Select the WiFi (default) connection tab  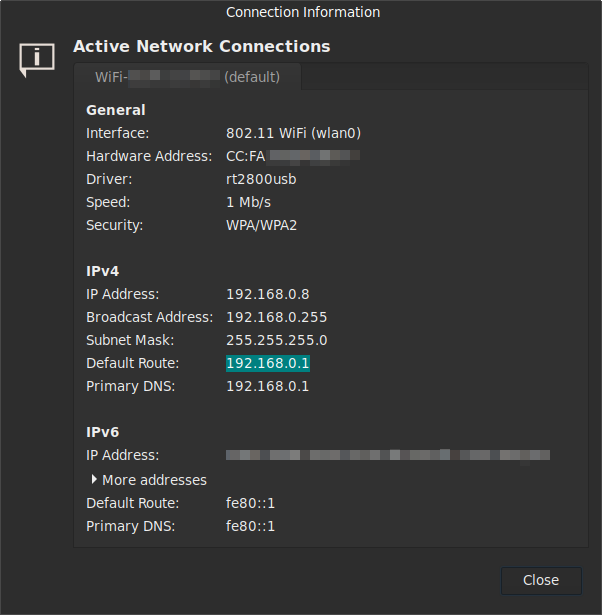click(187, 77)
